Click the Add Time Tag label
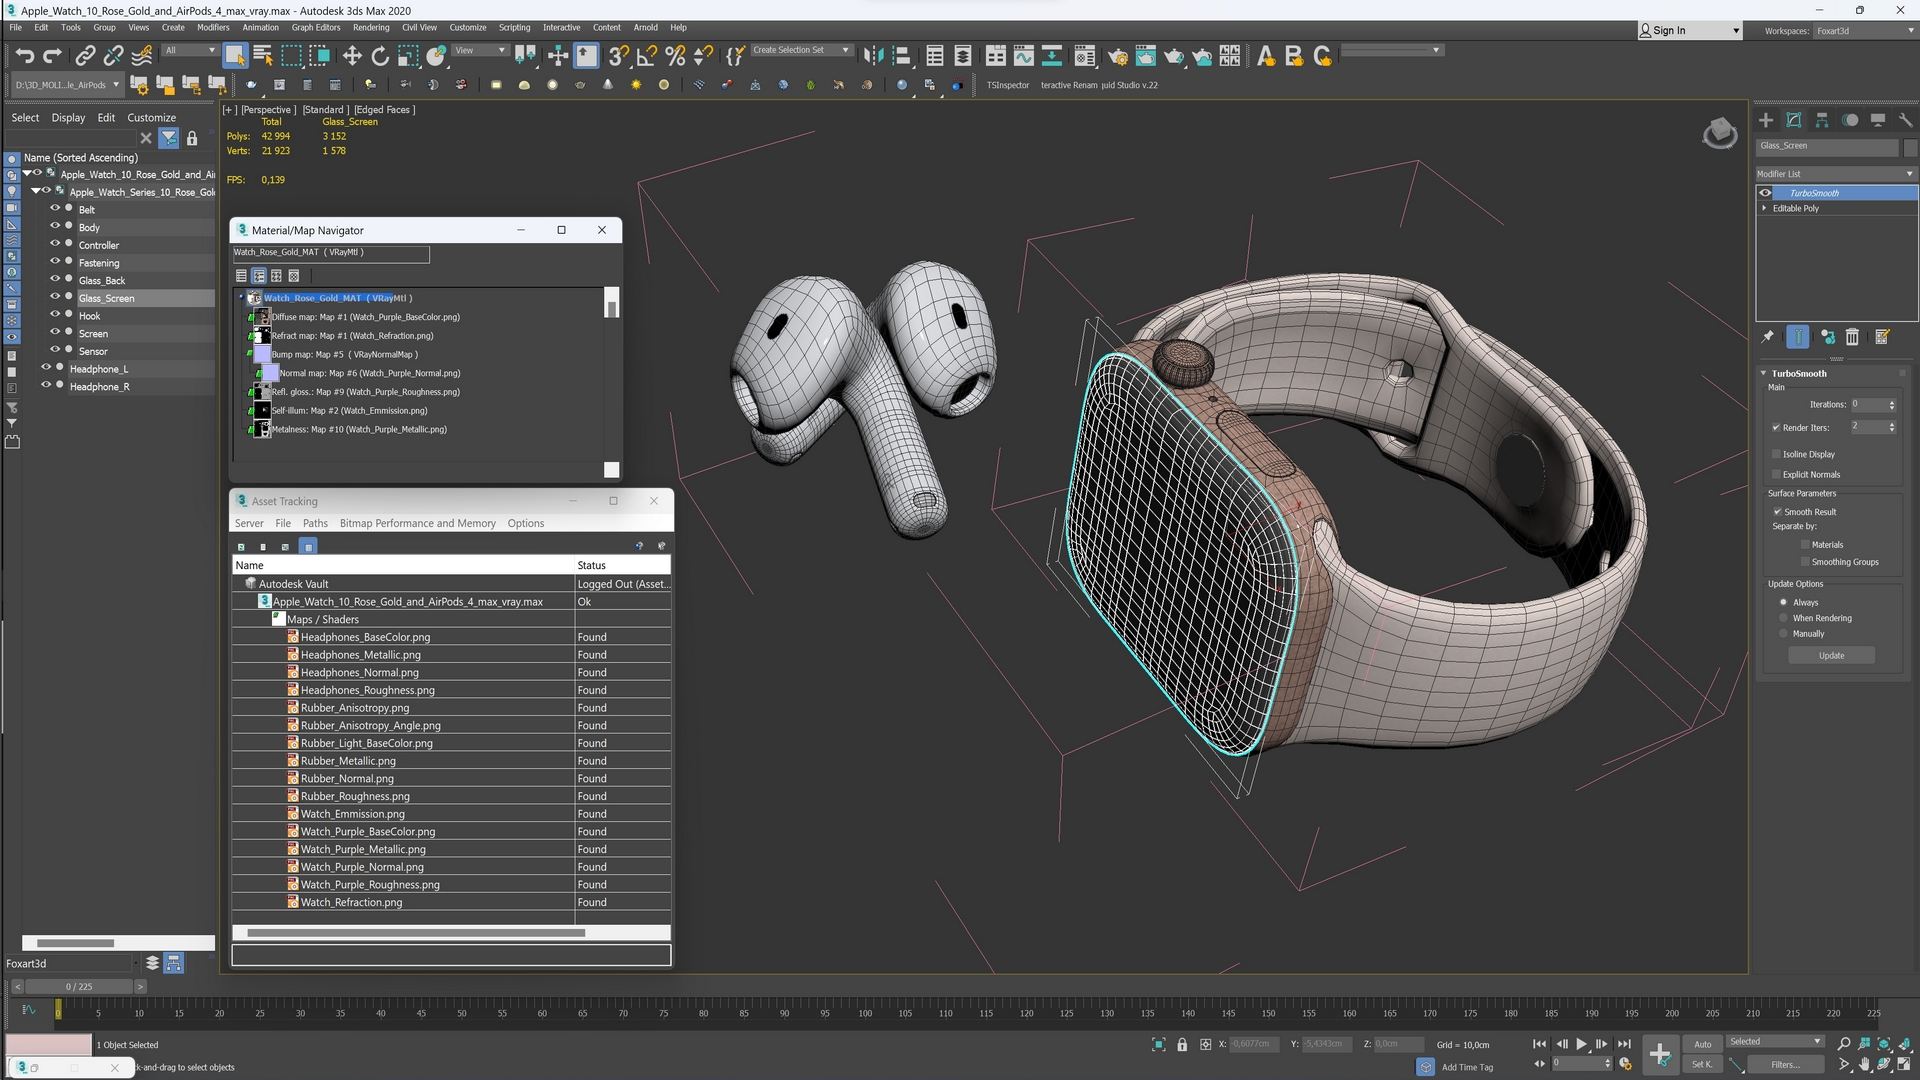This screenshot has width=1920, height=1080. (1467, 1067)
